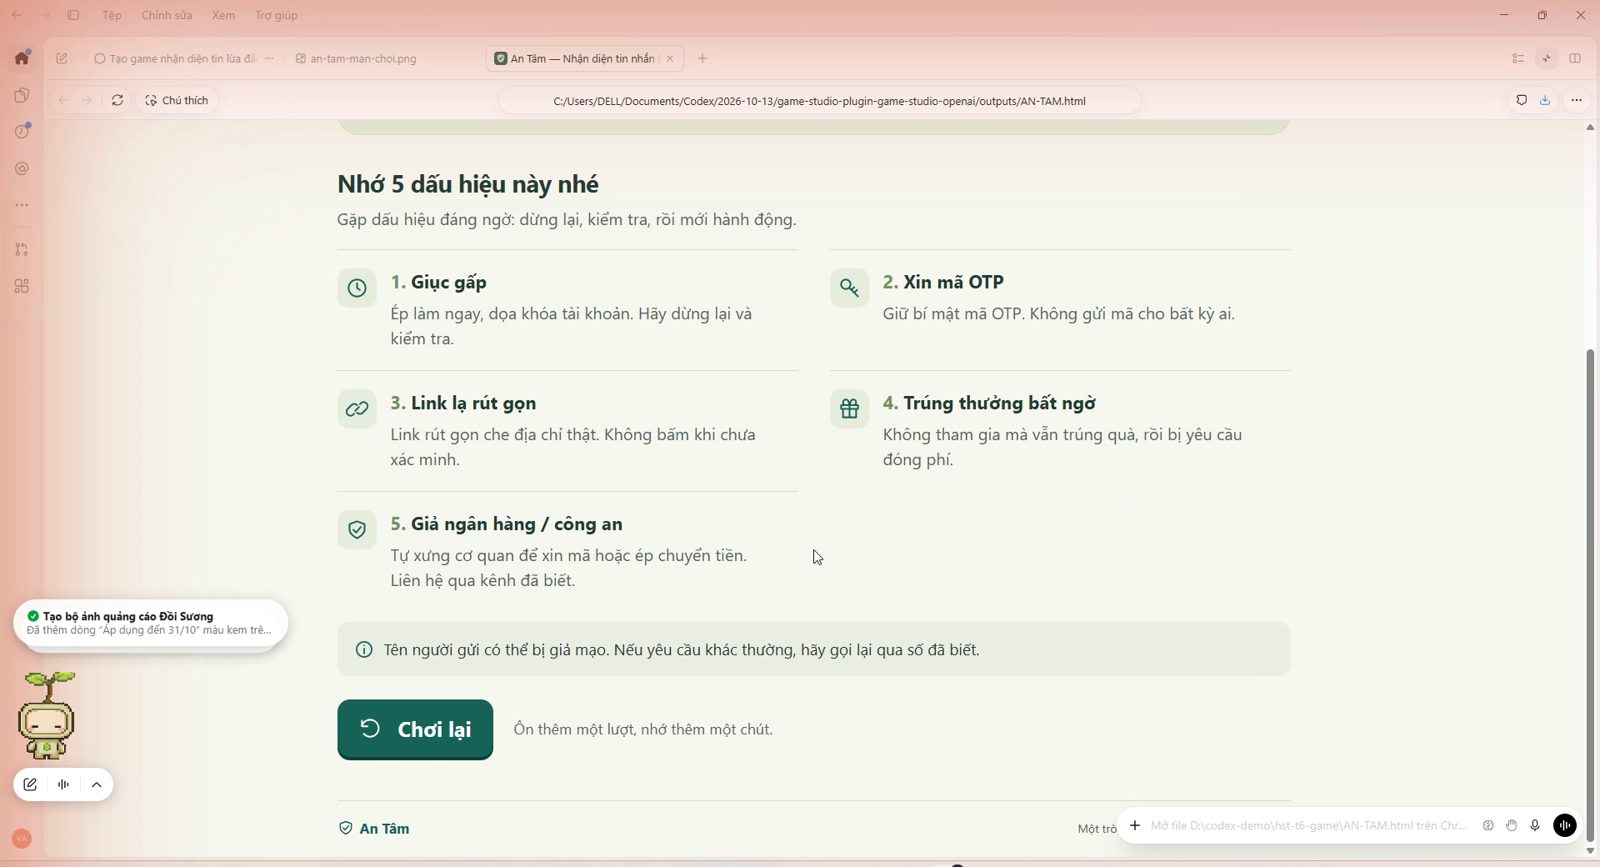The width and height of the screenshot is (1600, 867).
Task: Open the Tạo bộ ảnh quảng cáo Đồi Sương notification
Action: point(150,623)
